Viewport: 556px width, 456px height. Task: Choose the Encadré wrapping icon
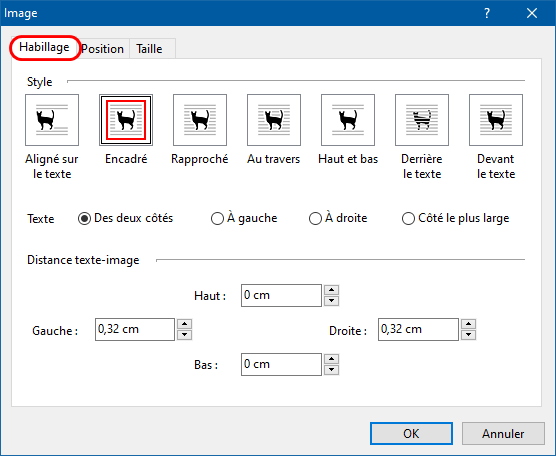tap(126, 120)
